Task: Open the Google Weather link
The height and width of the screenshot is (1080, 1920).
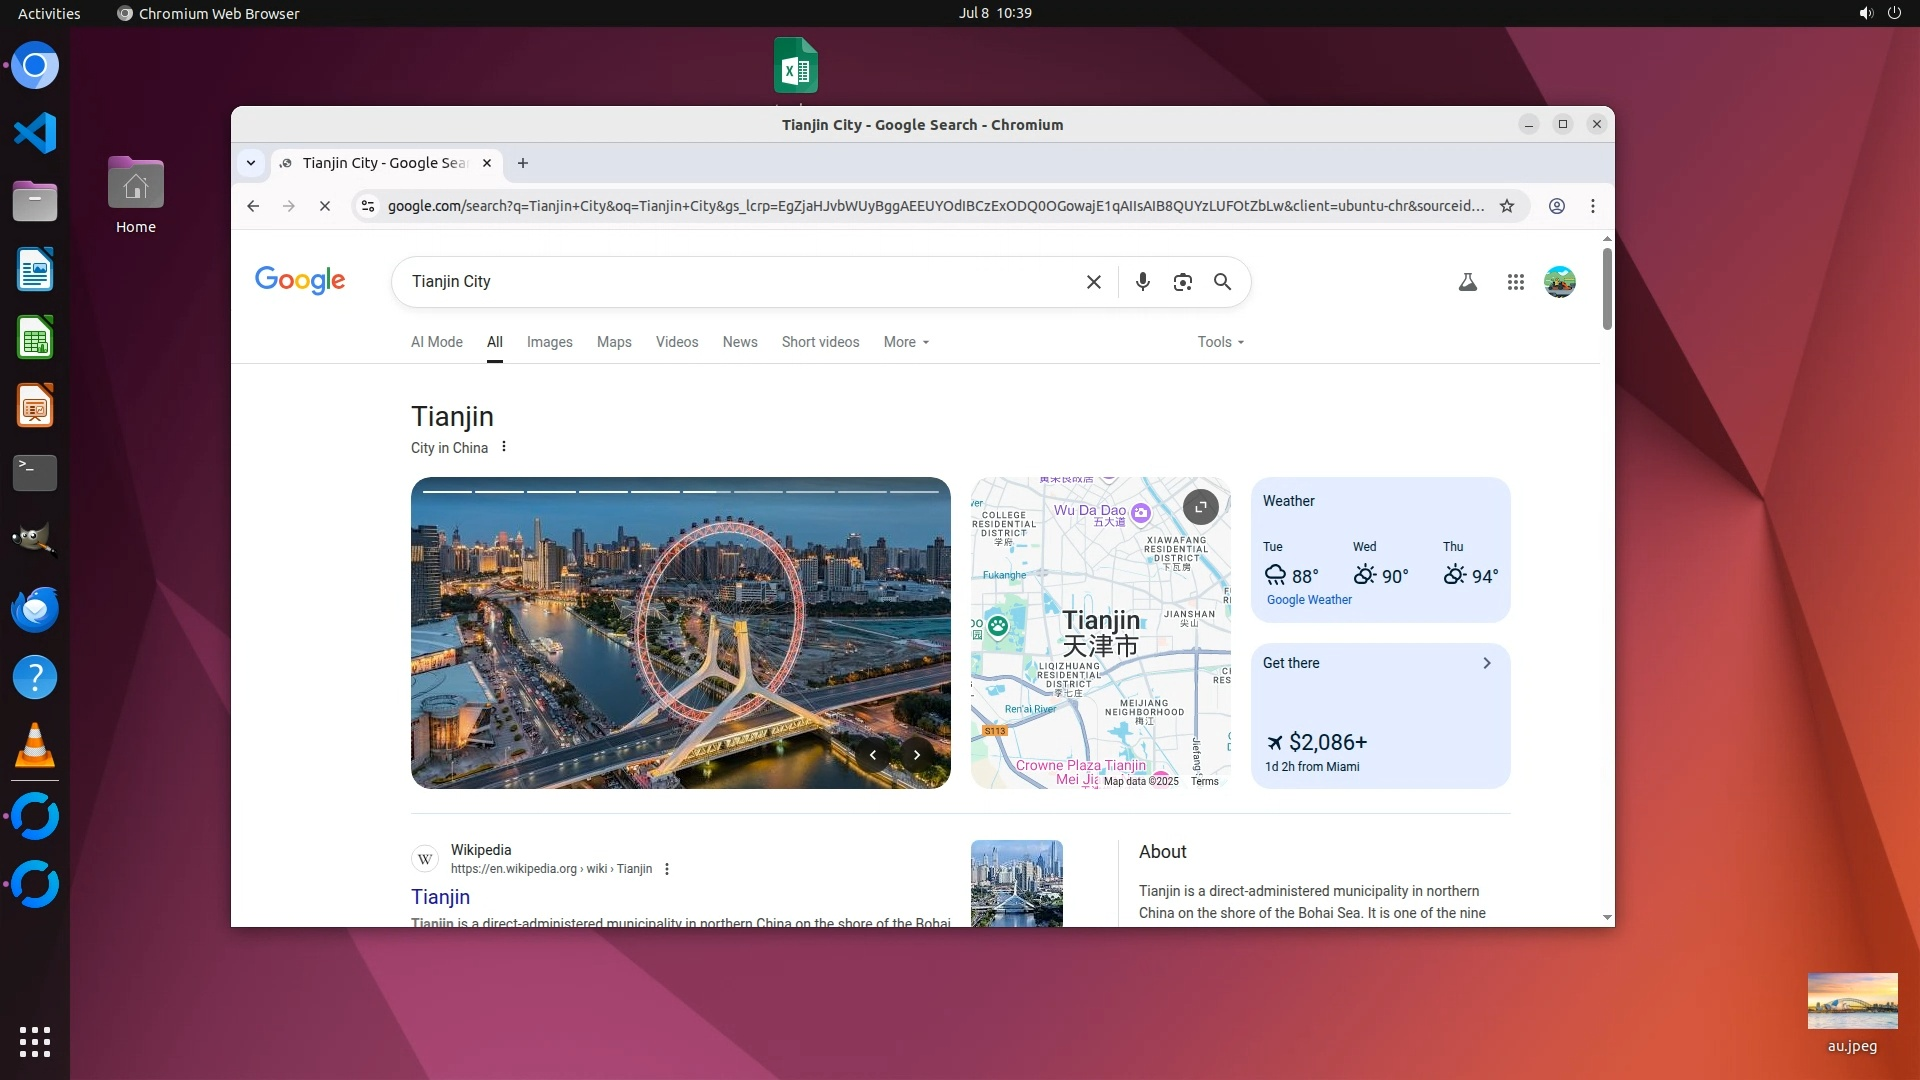Action: [1309, 600]
